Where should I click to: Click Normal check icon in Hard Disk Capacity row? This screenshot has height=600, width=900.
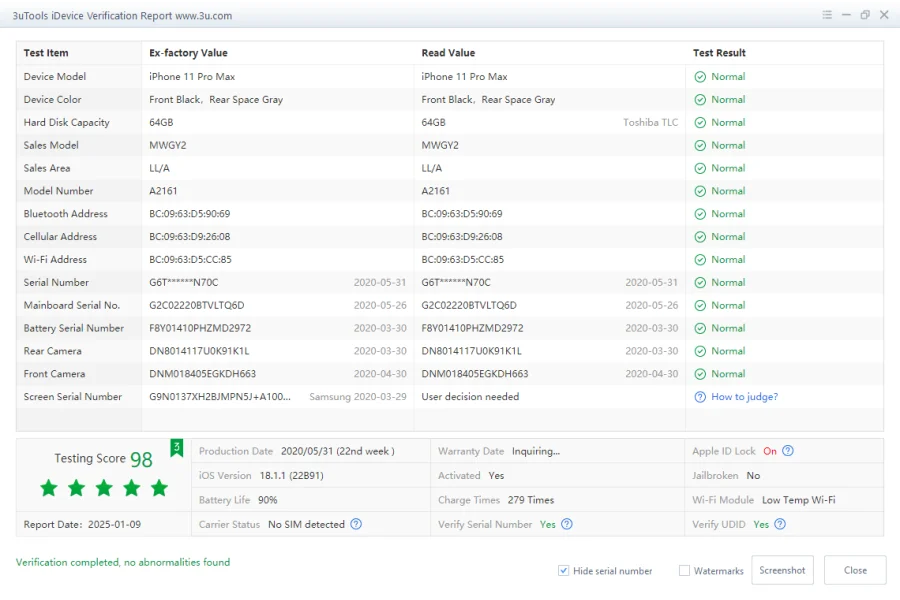coord(700,123)
